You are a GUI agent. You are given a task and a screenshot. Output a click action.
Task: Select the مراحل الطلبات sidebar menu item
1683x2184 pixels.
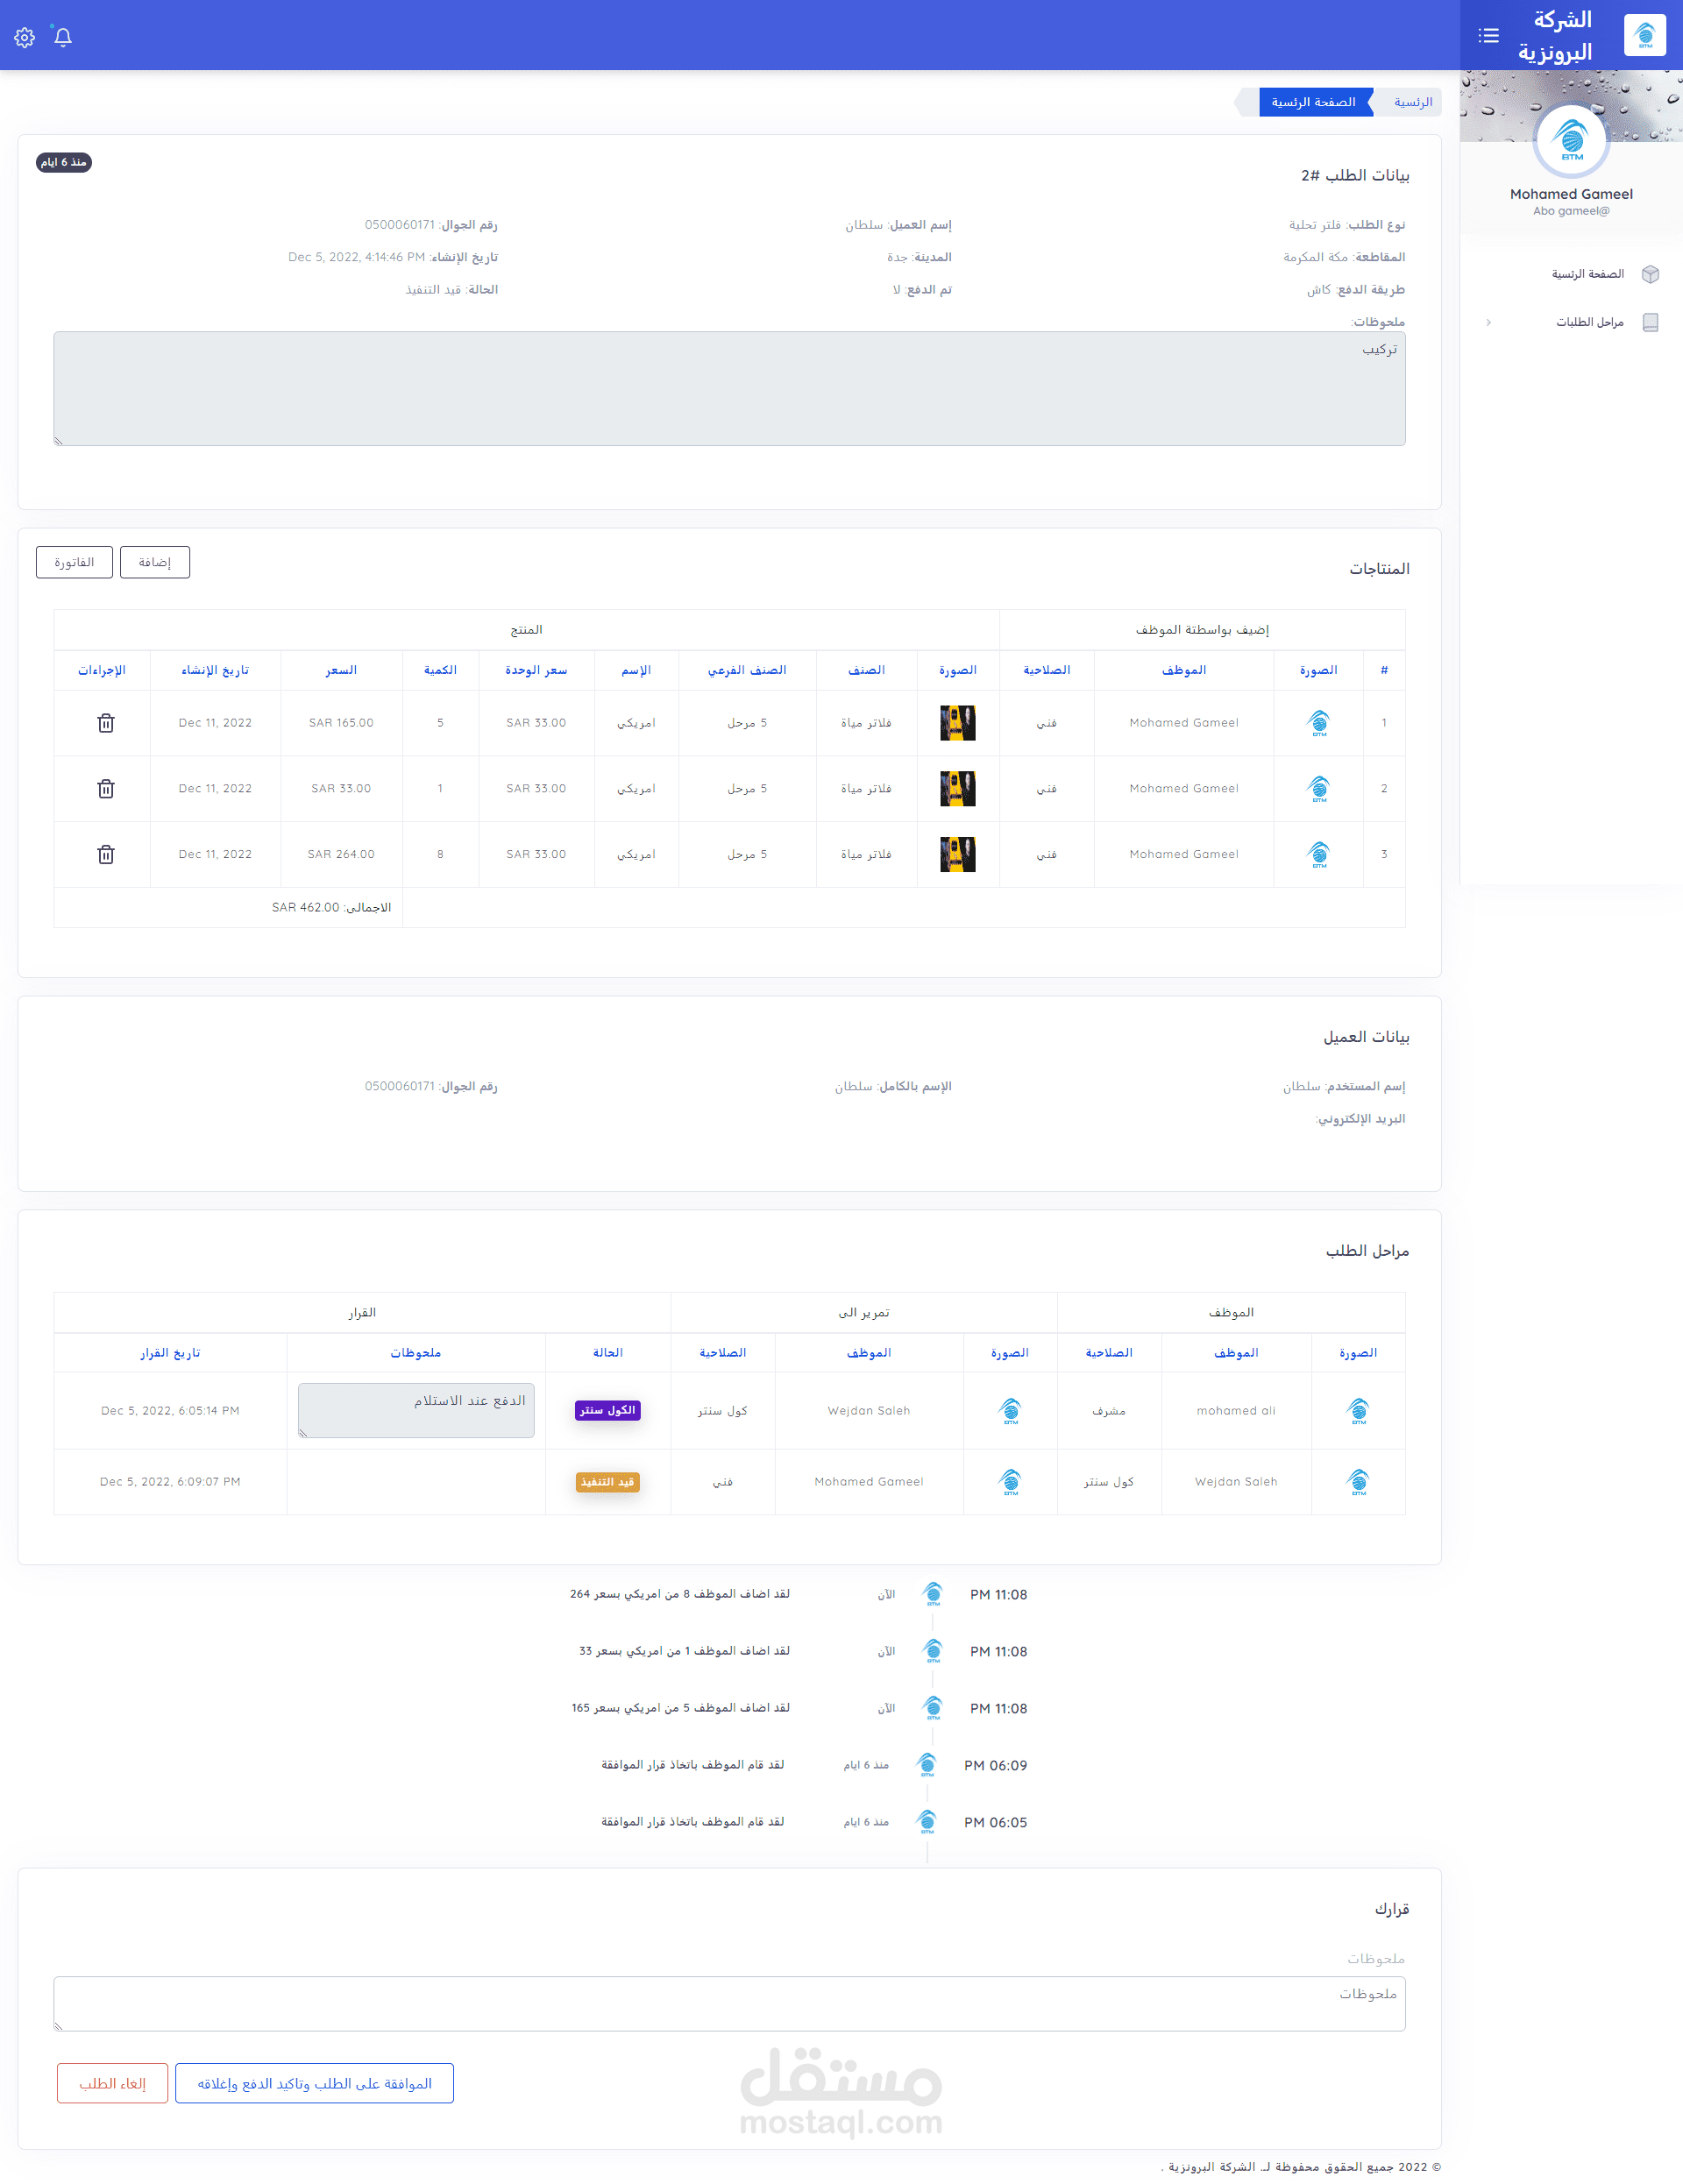(1589, 322)
